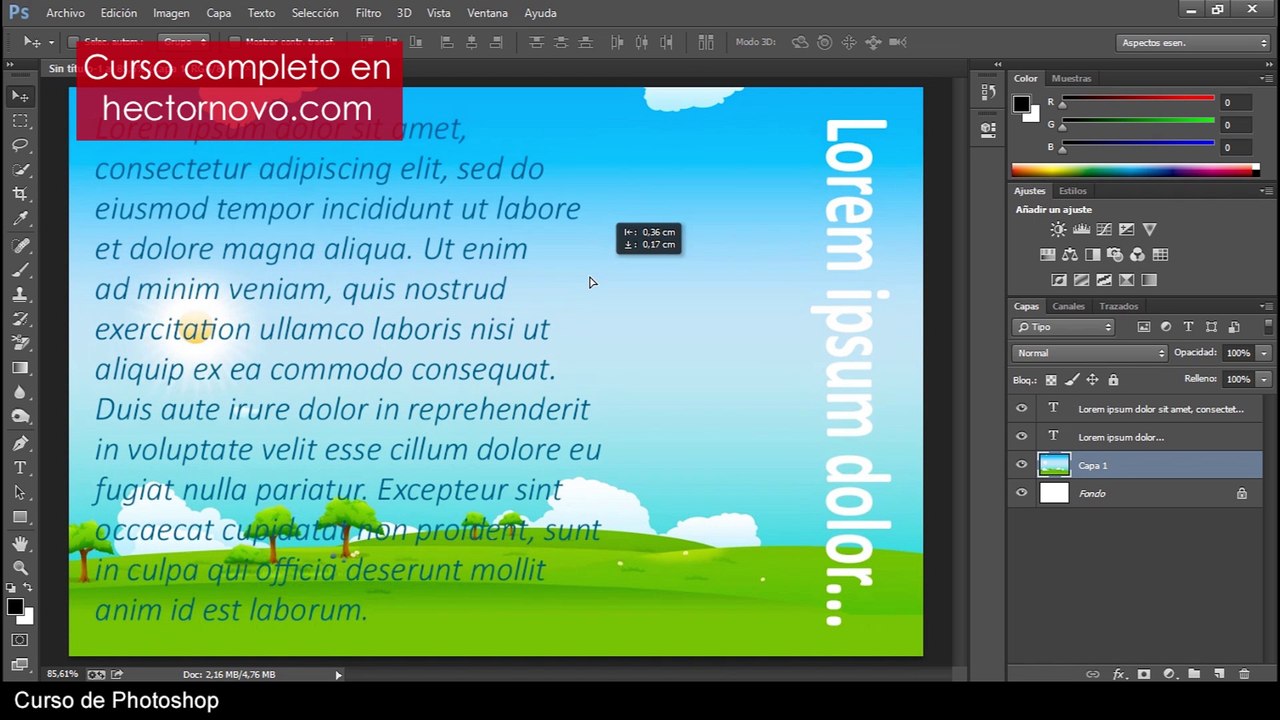Switch to the Trazados tab
This screenshot has height=720, width=1280.
click(x=1118, y=306)
